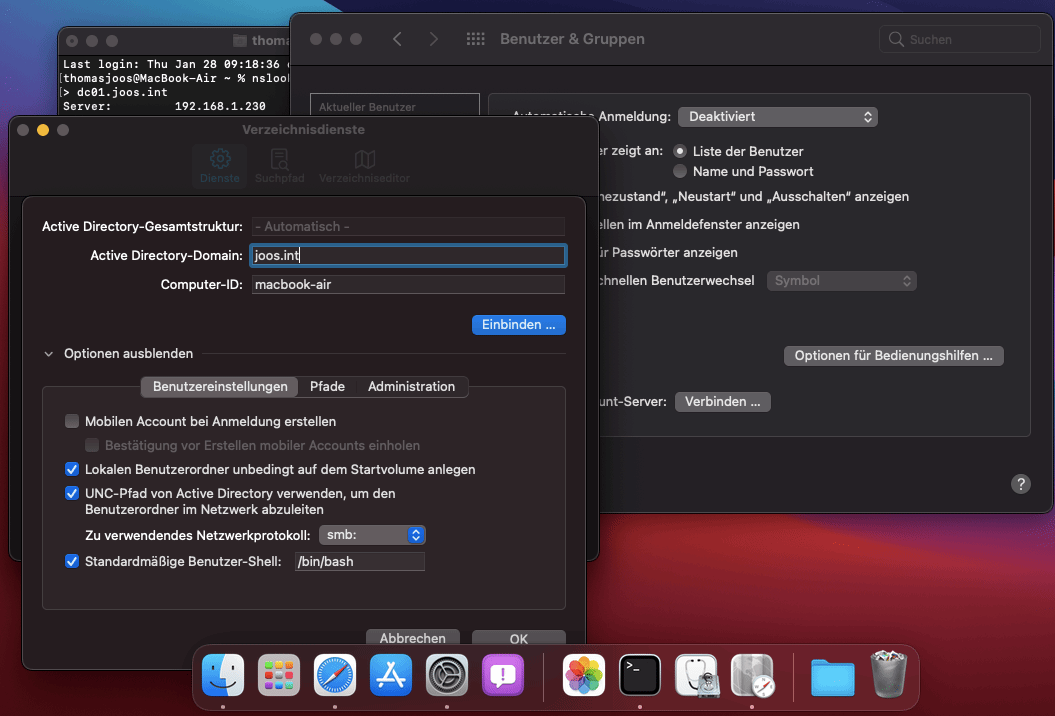Open the Automatische Anmeldung Deaktiviert dropdown
The height and width of the screenshot is (716, 1055).
[777, 117]
